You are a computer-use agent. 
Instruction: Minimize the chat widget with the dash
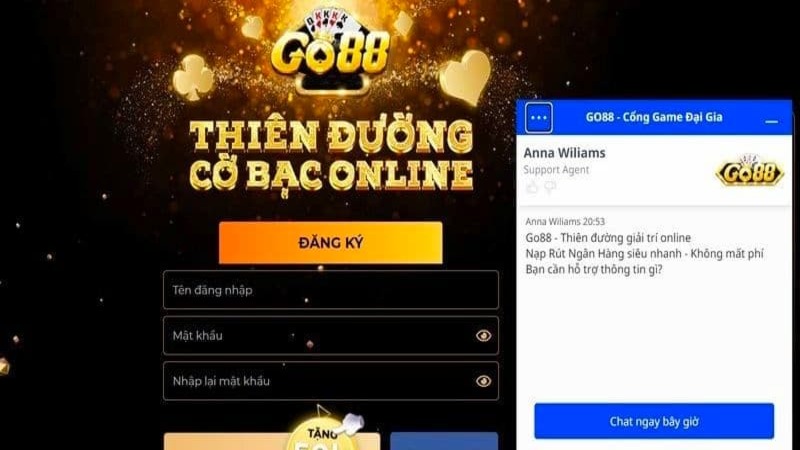click(x=771, y=121)
